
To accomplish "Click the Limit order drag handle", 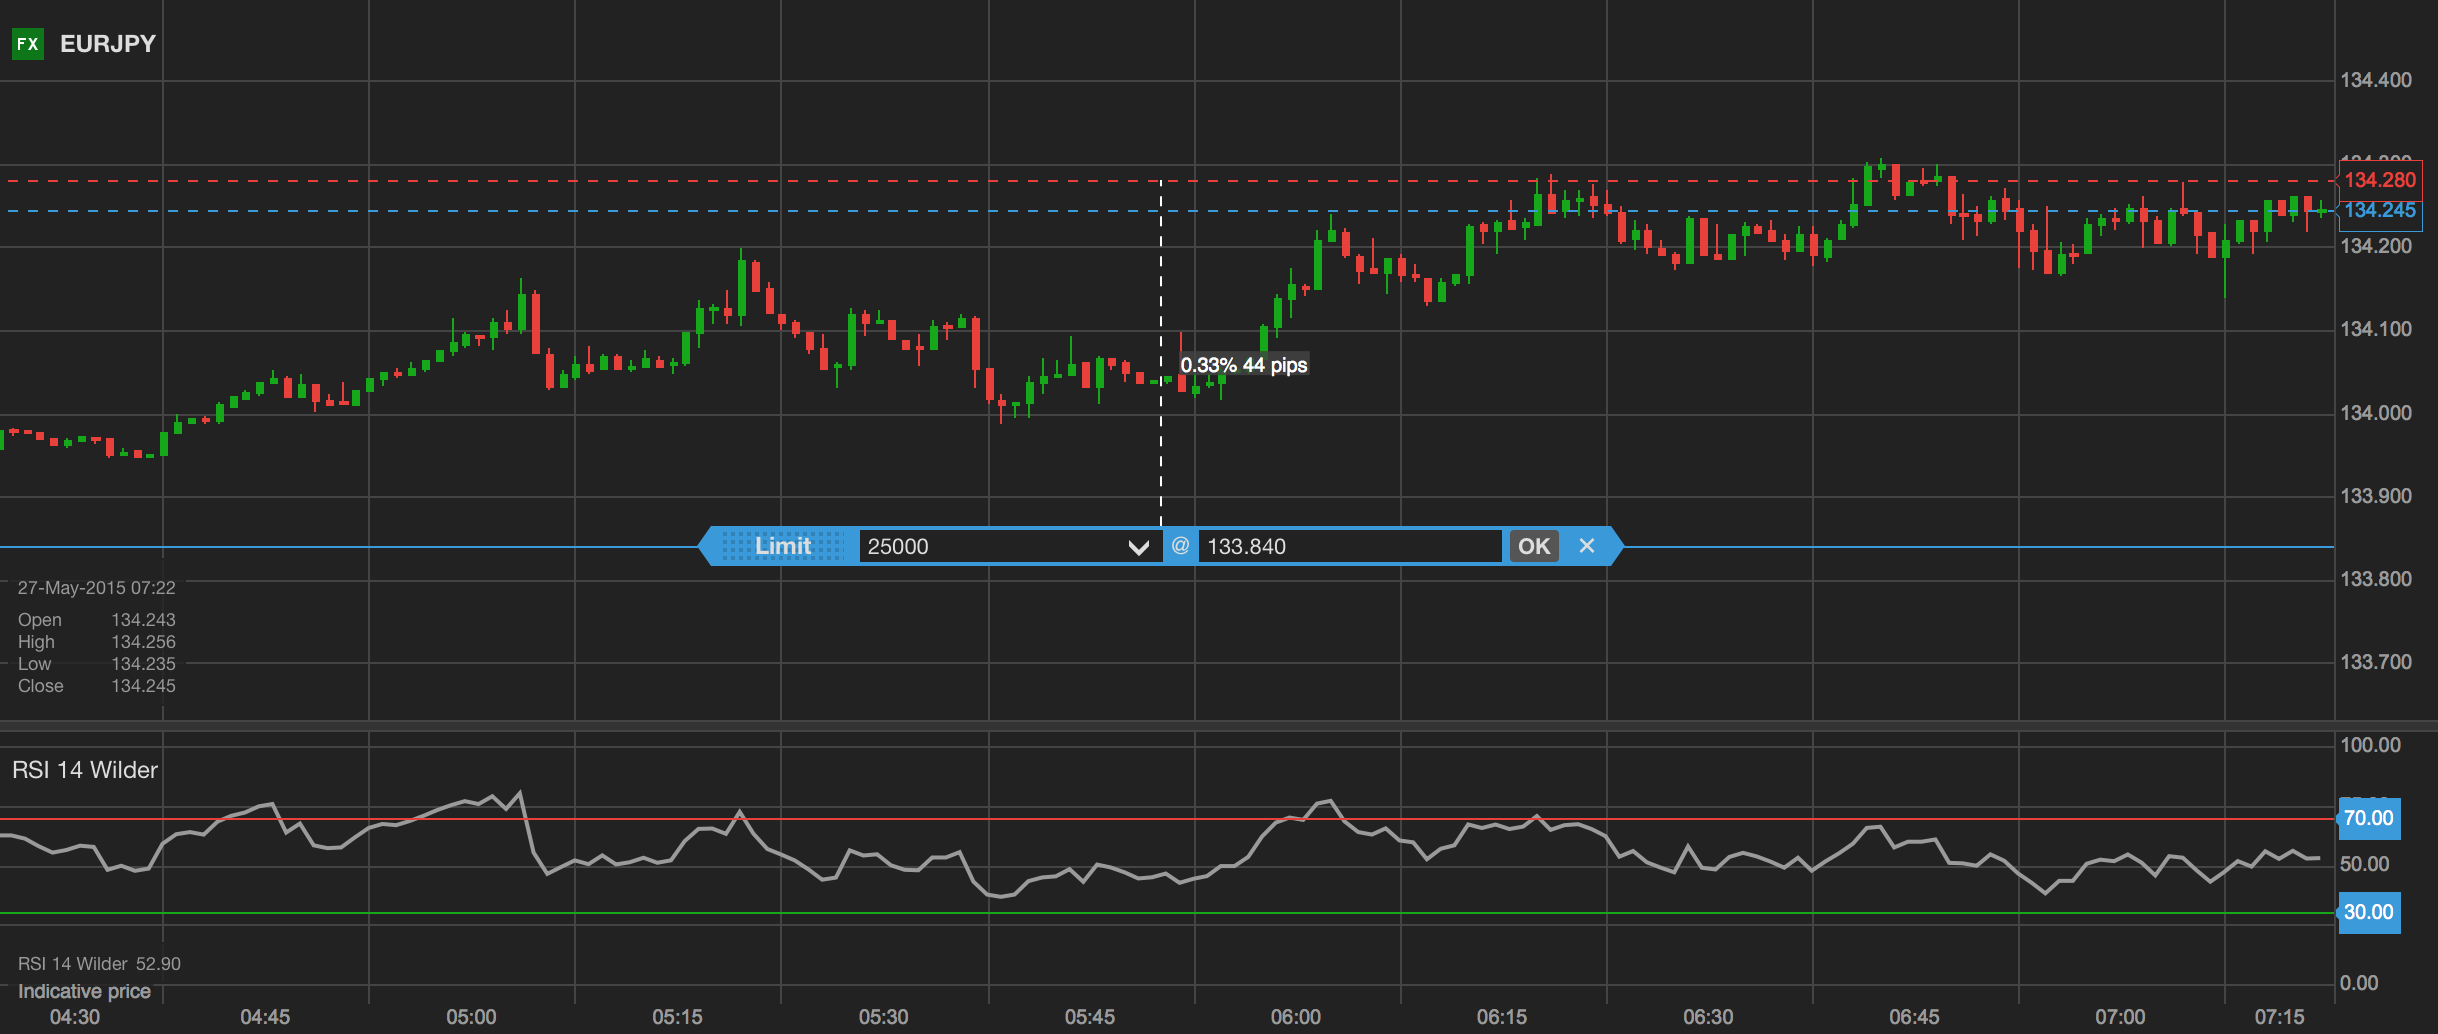I will click(x=781, y=546).
